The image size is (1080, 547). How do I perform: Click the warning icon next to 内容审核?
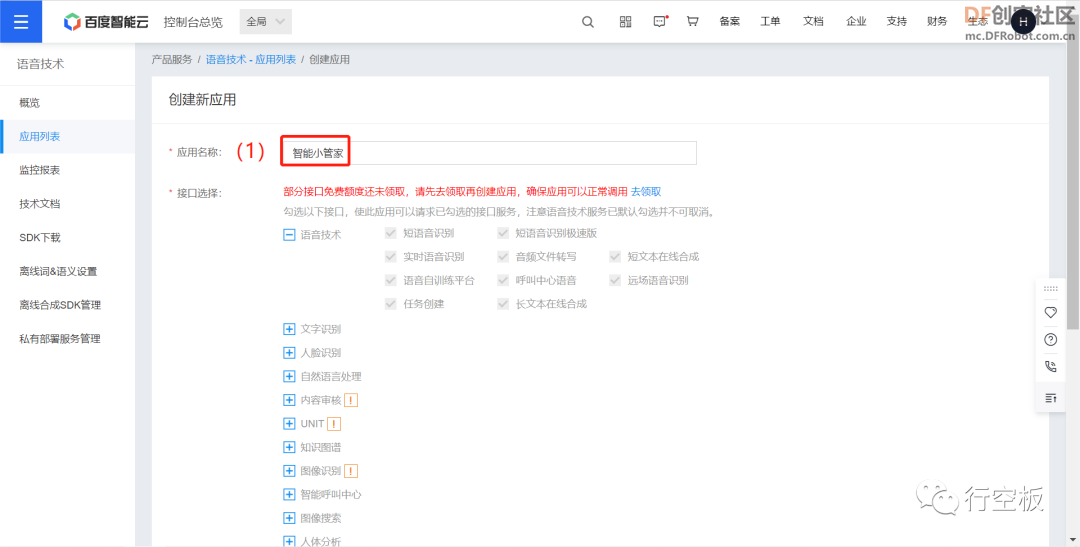pos(351,400)
